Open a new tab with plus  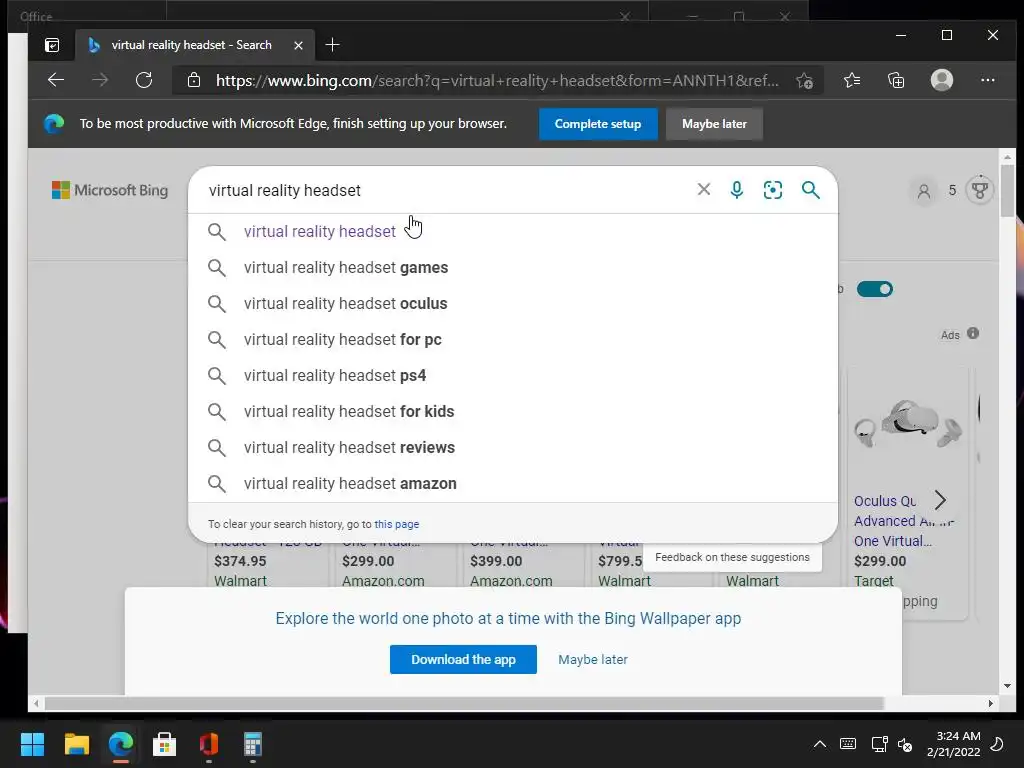coord(332,44)
